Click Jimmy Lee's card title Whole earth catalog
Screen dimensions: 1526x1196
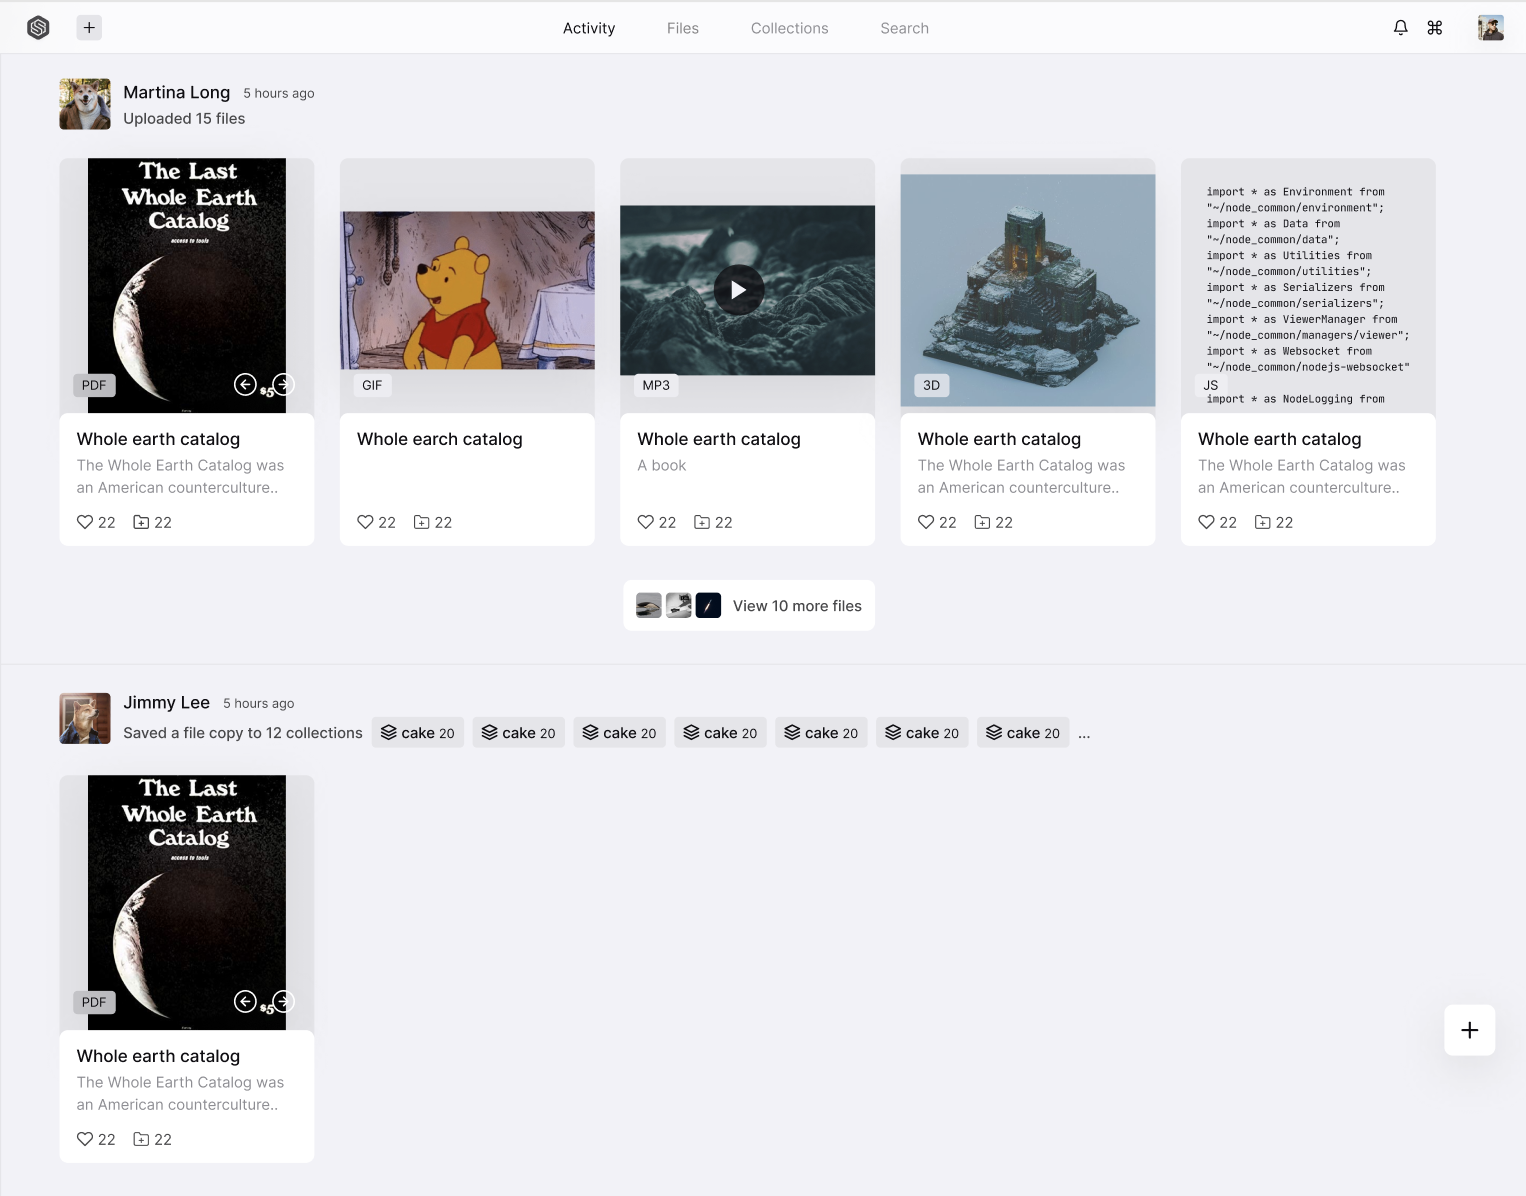tap(158, 1056)
